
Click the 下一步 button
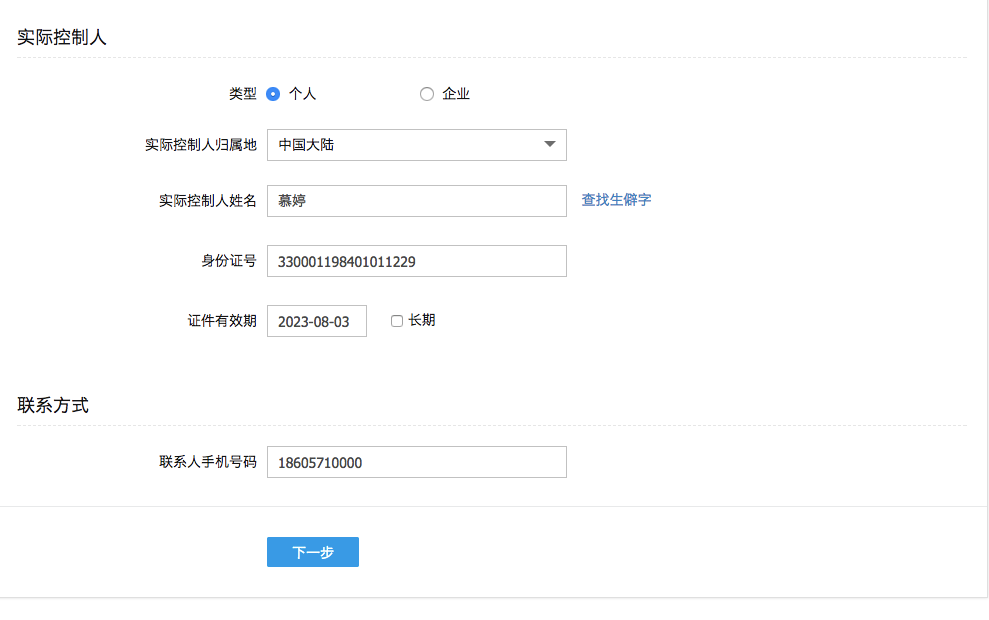(x=313, y=552)
